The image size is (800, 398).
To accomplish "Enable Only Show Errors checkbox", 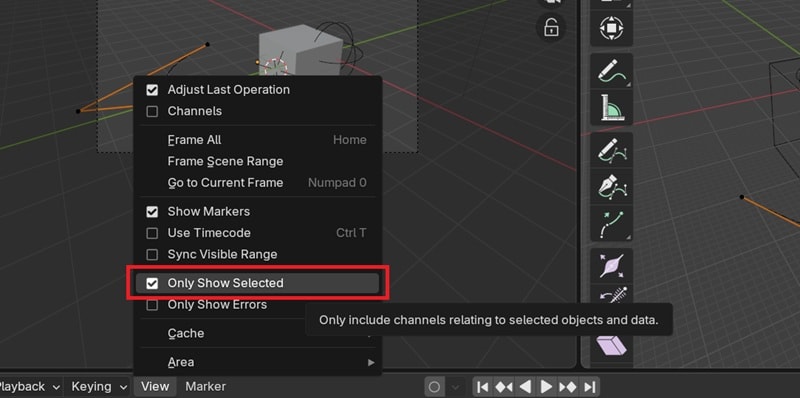I will coord(152,305).
